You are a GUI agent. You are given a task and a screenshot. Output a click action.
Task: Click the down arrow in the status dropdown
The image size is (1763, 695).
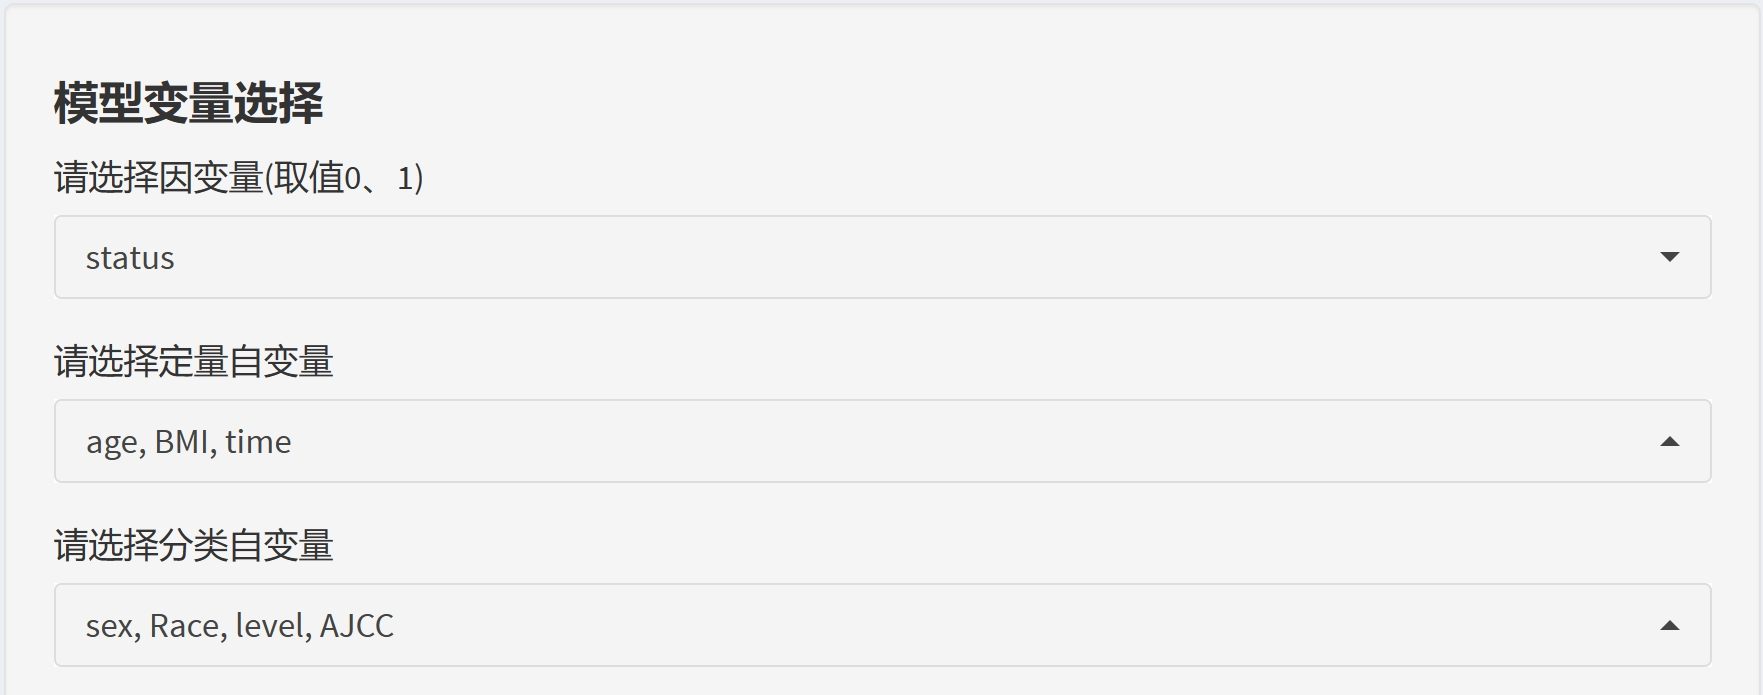[x=1669, y=257]
